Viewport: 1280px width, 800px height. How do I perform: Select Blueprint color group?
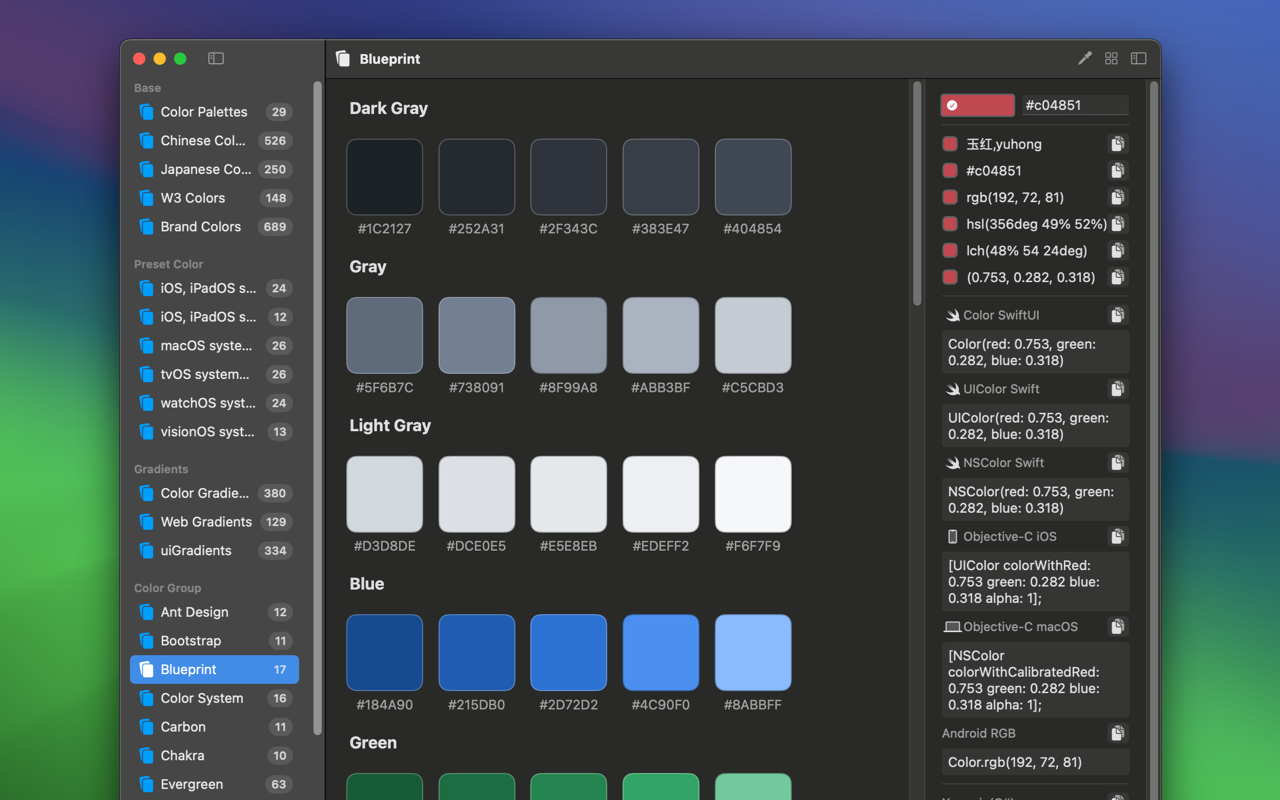214,670
